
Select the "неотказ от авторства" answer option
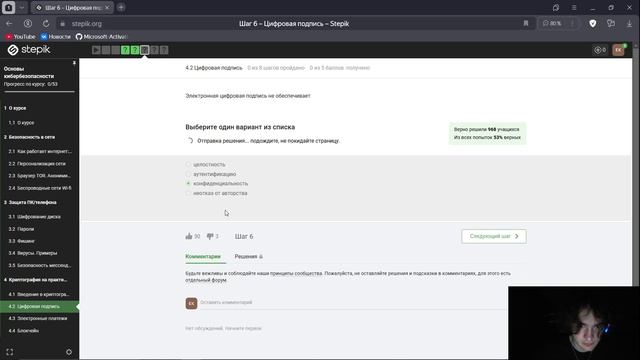(x=216, y=193)
